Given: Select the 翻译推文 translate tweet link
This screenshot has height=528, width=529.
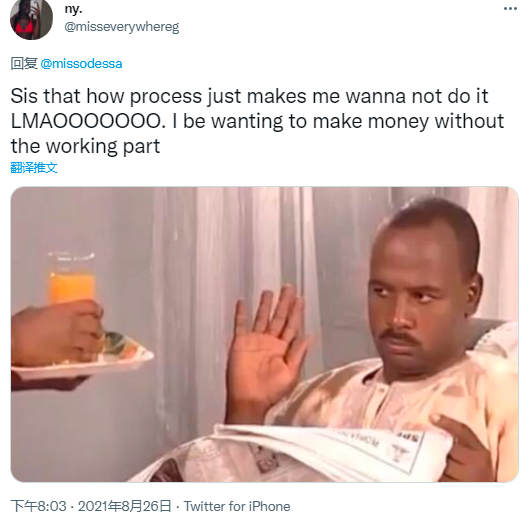Looking at the screenshot, I should pyautogui.click(x=34, y=167).
